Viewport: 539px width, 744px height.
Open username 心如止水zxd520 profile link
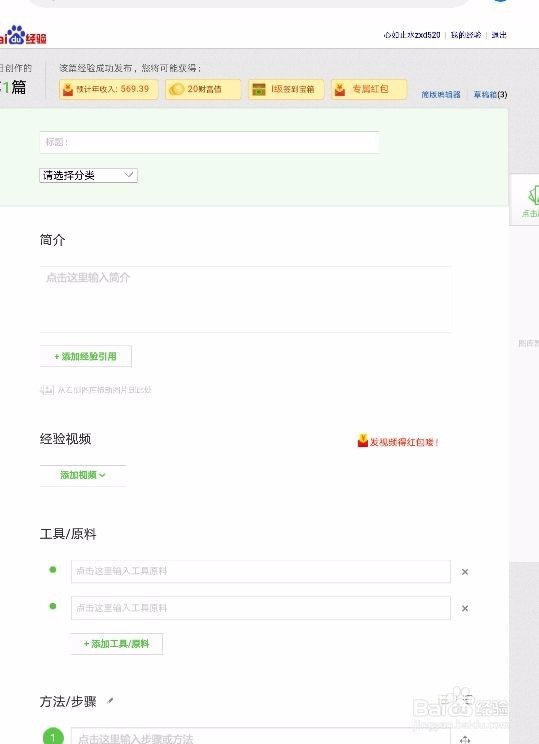click(412, 35)
